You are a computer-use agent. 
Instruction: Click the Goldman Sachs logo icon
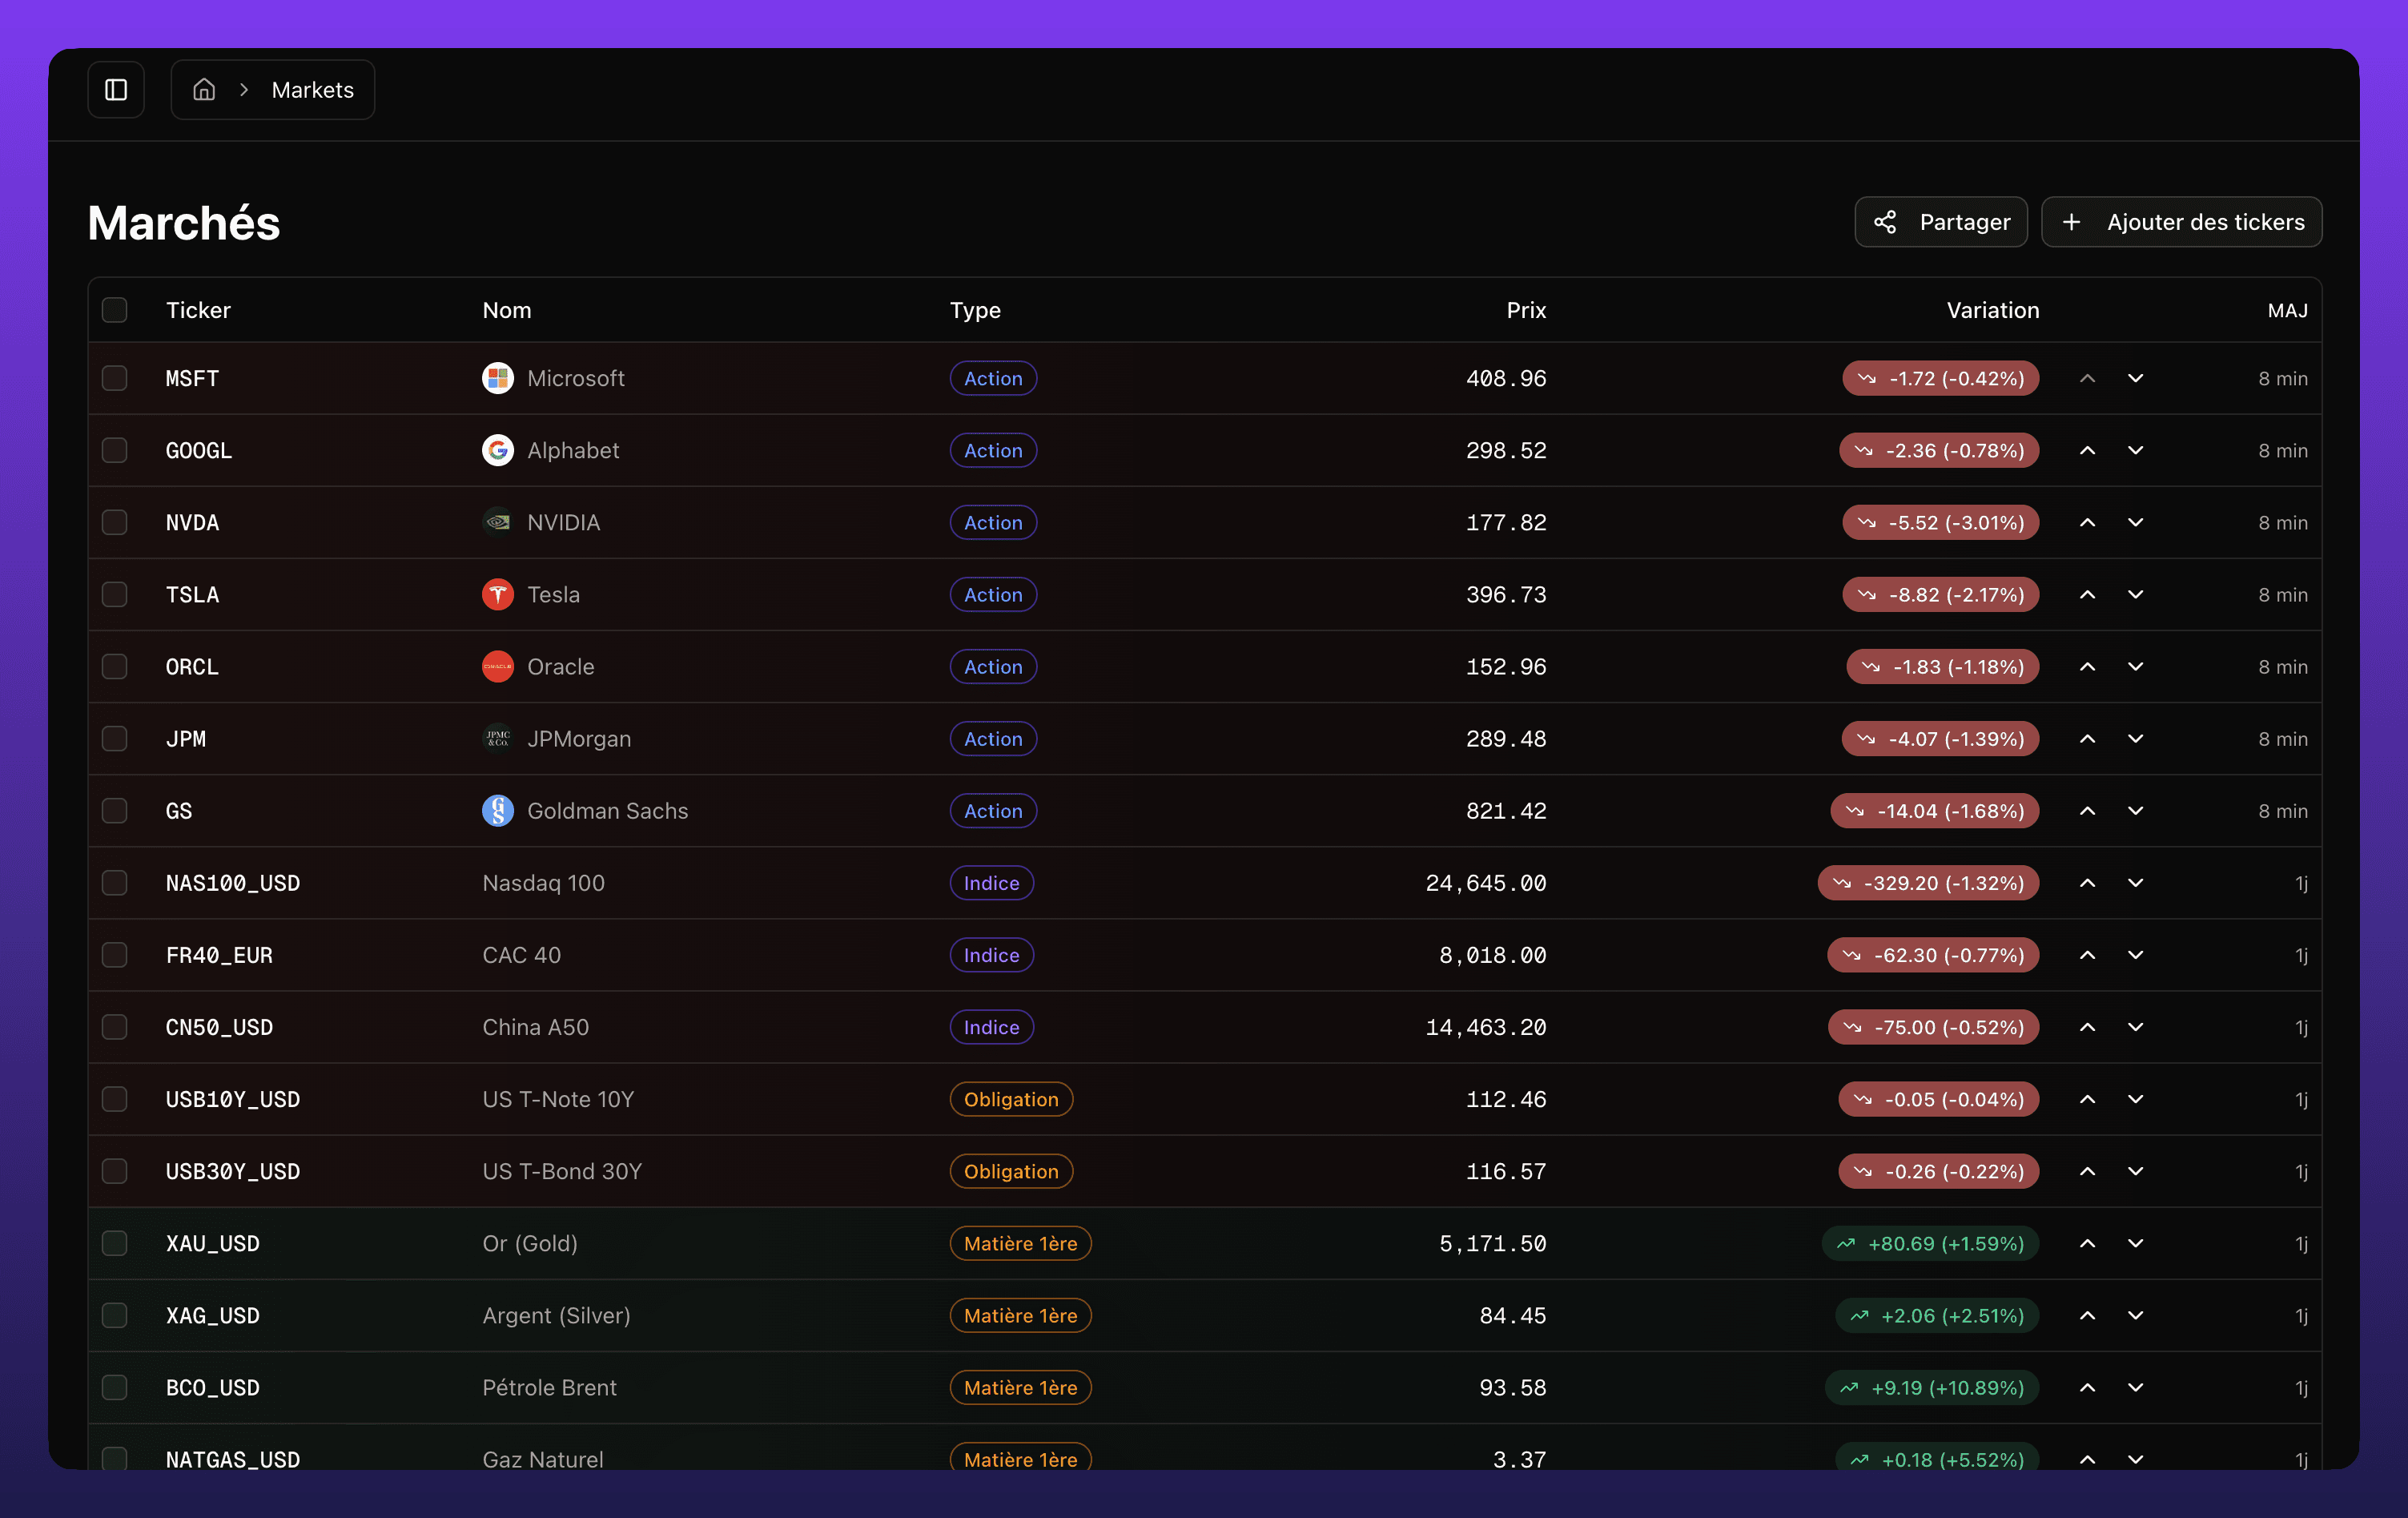[497, 811]
